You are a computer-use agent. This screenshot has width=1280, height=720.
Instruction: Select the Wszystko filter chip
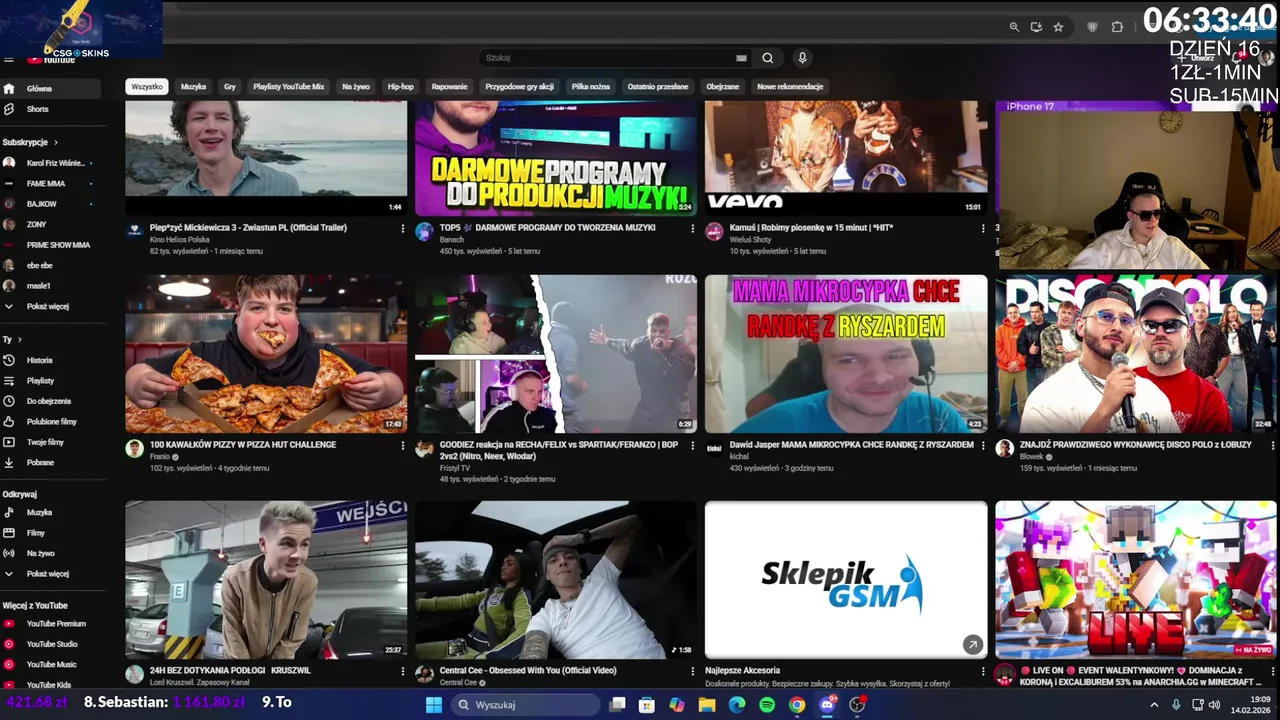click(x=147, y=87)
